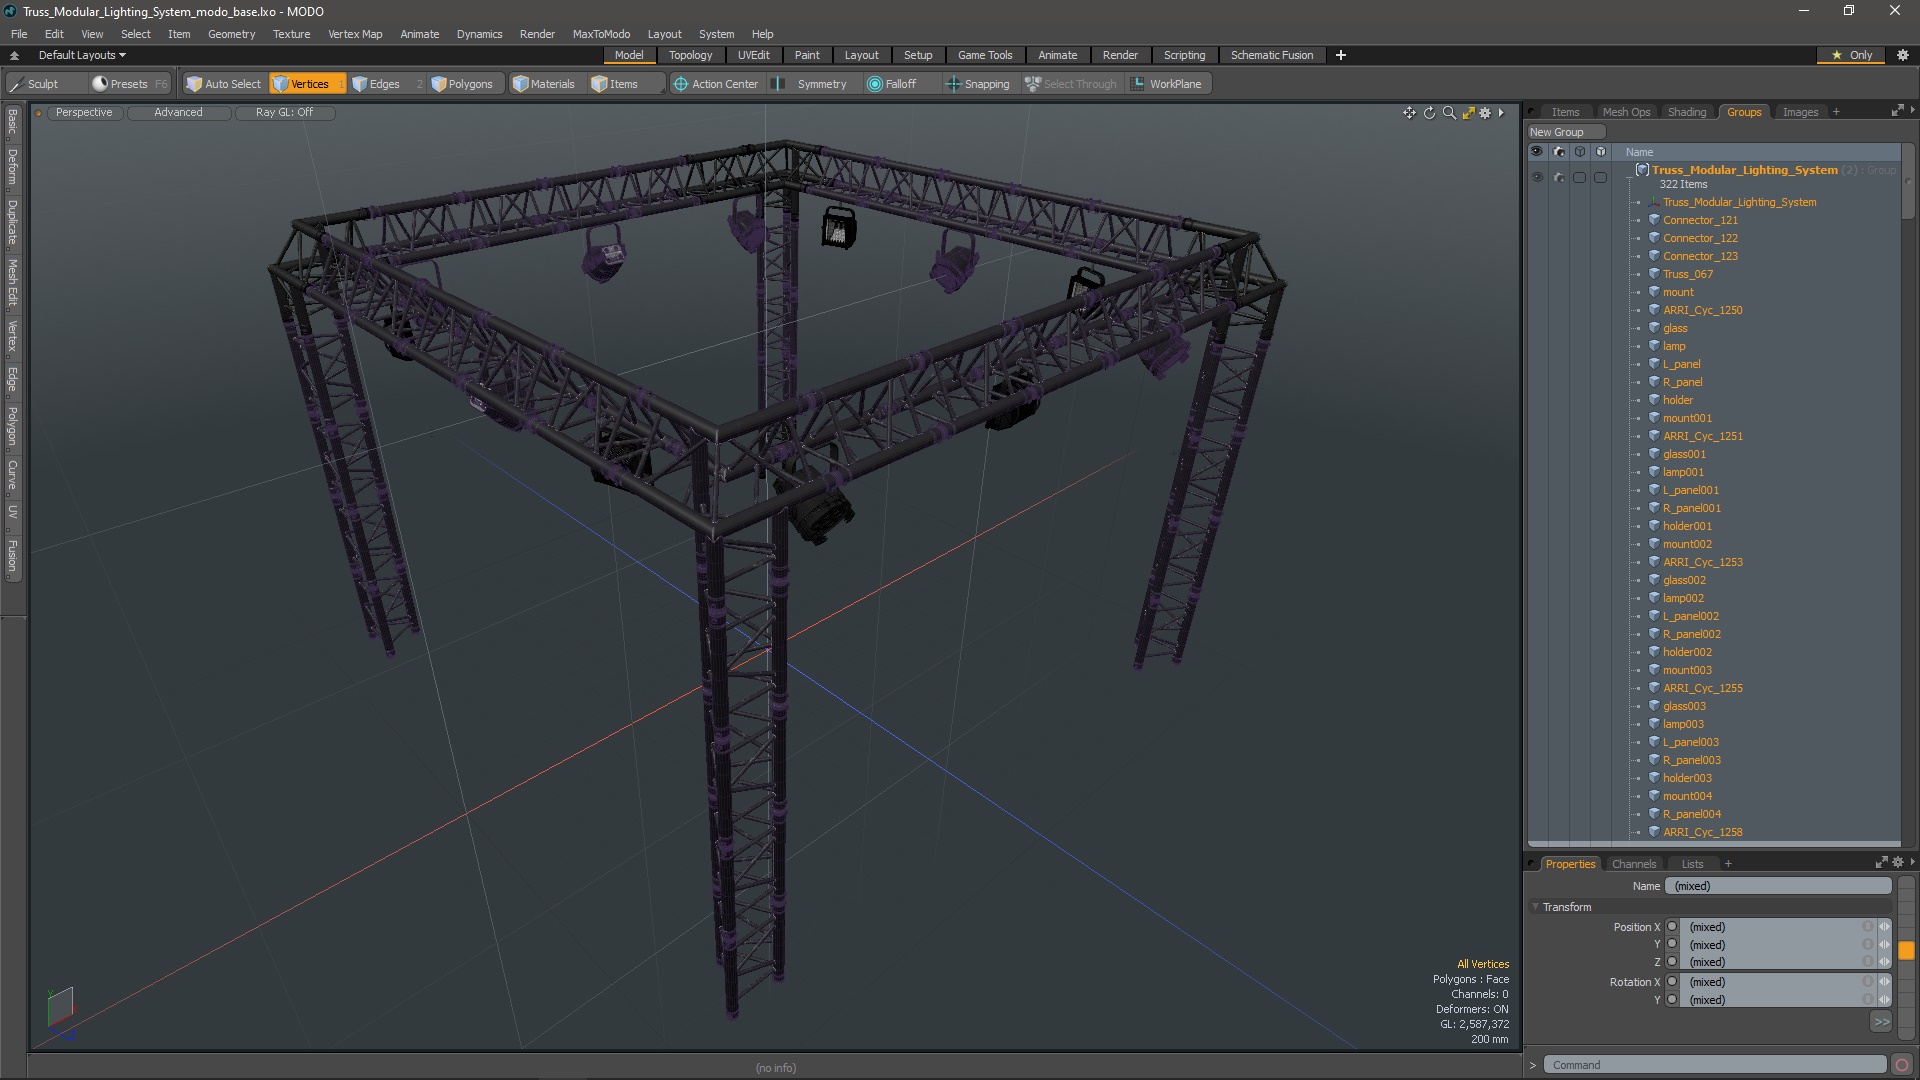Switch to the UVEdit layout tab
Screen dimensions: 1920x1080
point(753,55)
